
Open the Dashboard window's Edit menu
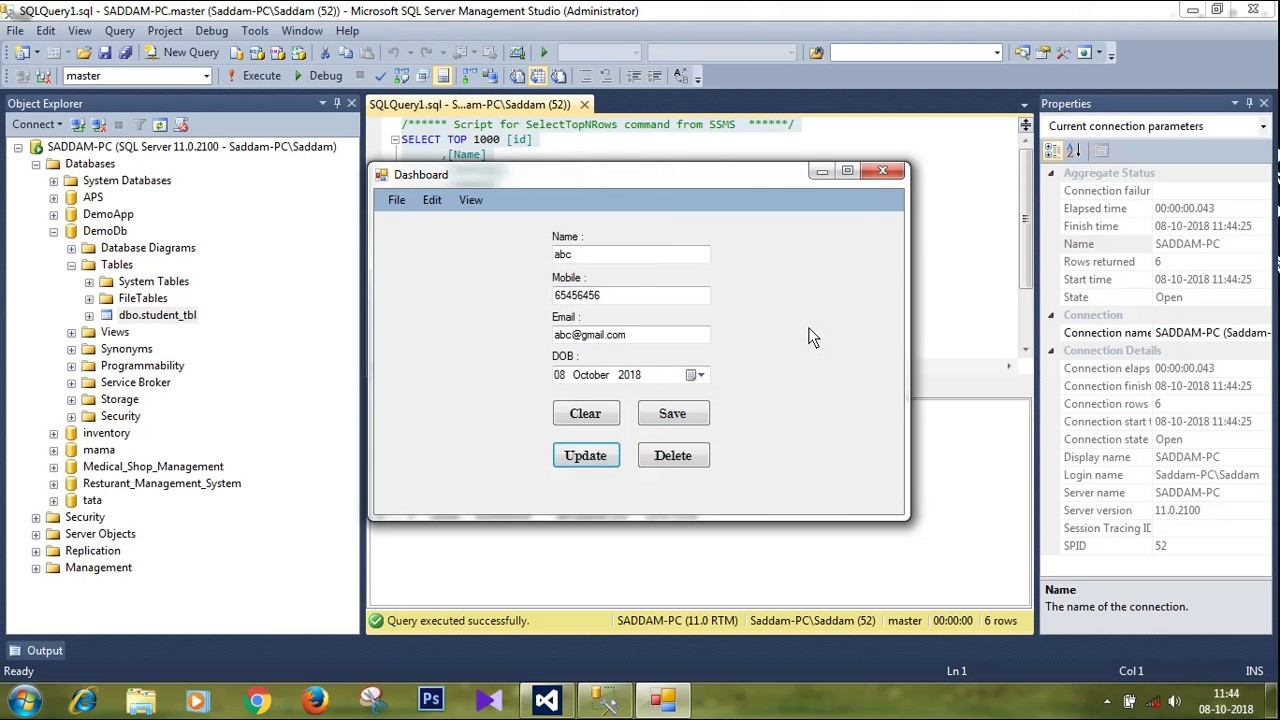click(432, 200)
